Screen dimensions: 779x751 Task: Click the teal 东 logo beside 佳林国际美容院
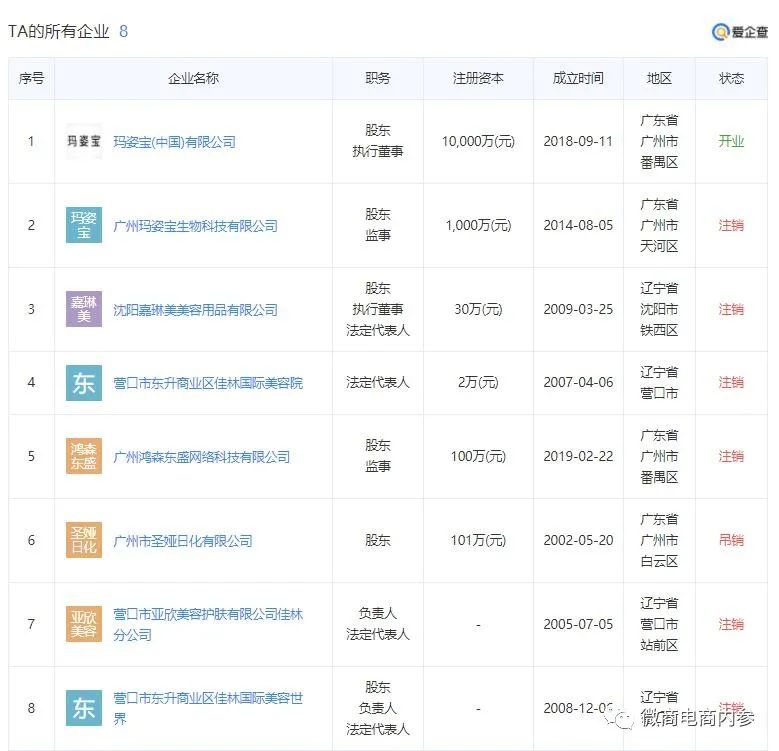84,383
